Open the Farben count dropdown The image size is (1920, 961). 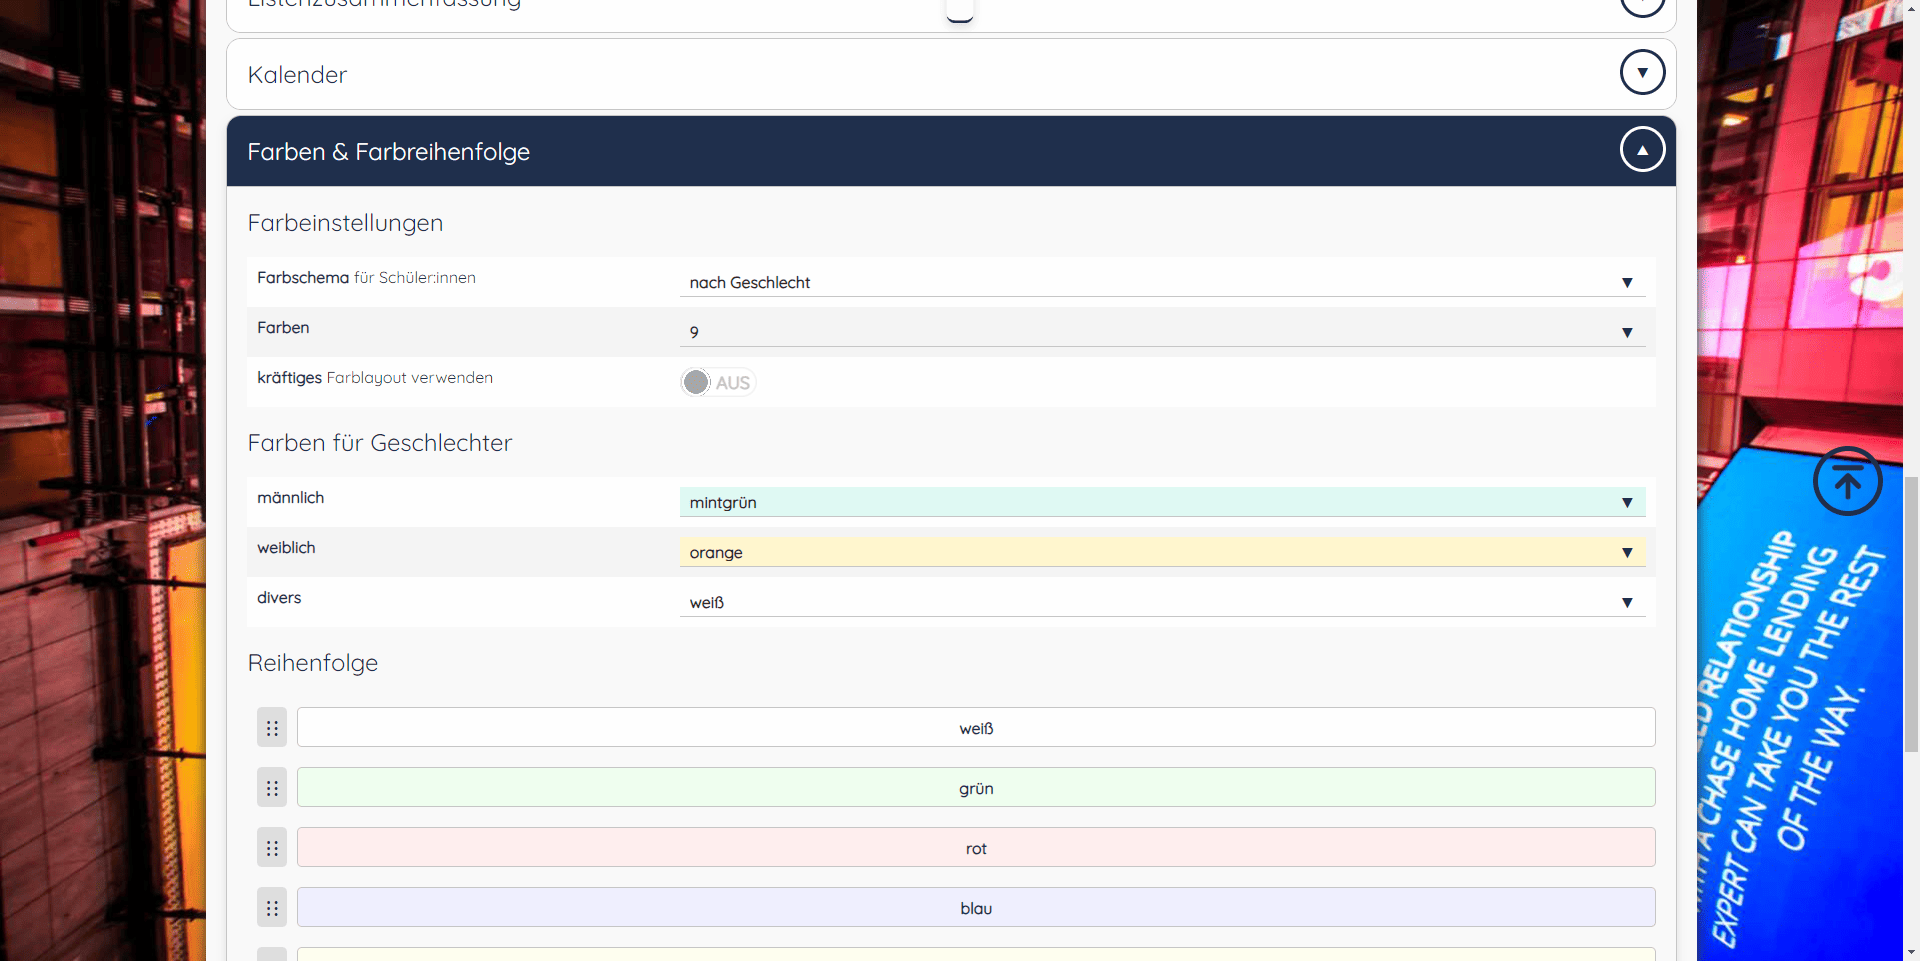pyautogui.click(x=1162, y=332)
